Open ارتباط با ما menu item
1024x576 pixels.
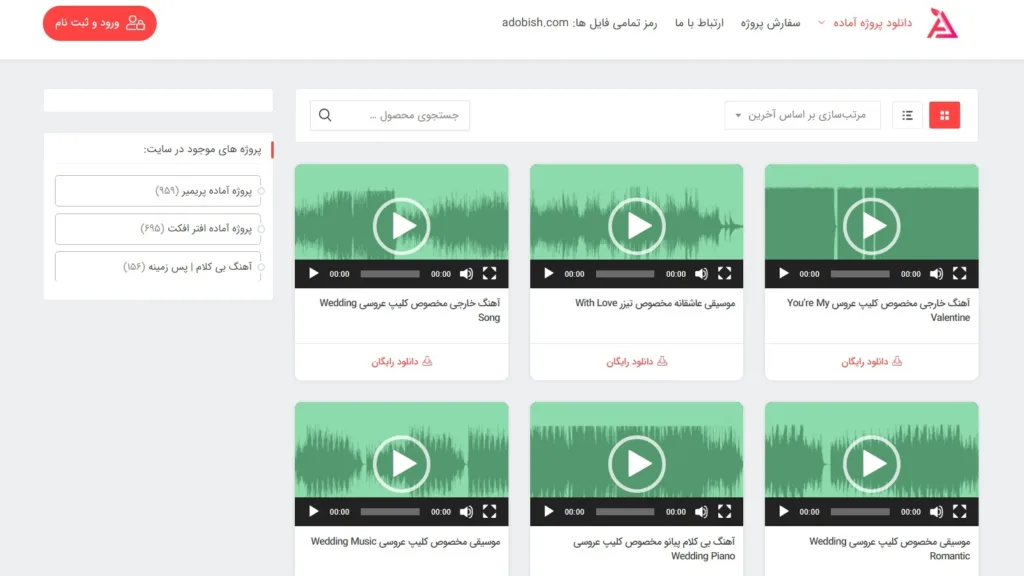(699, 23)
